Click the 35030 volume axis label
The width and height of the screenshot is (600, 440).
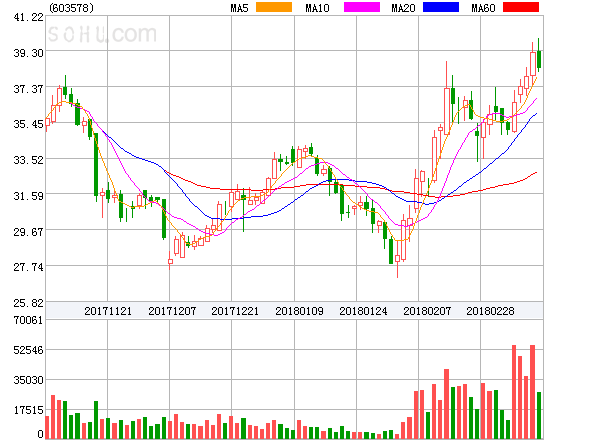click(x=28, y=380)
